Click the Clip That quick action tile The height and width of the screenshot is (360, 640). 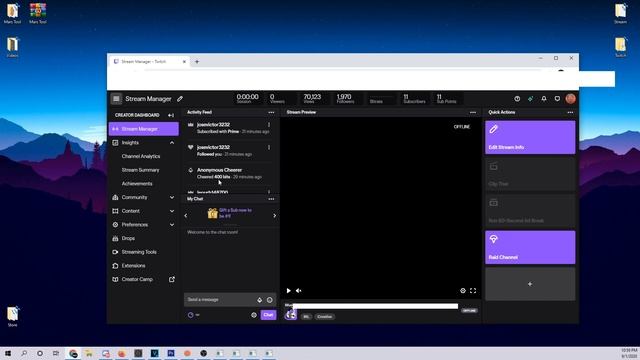tap(530, 174)
